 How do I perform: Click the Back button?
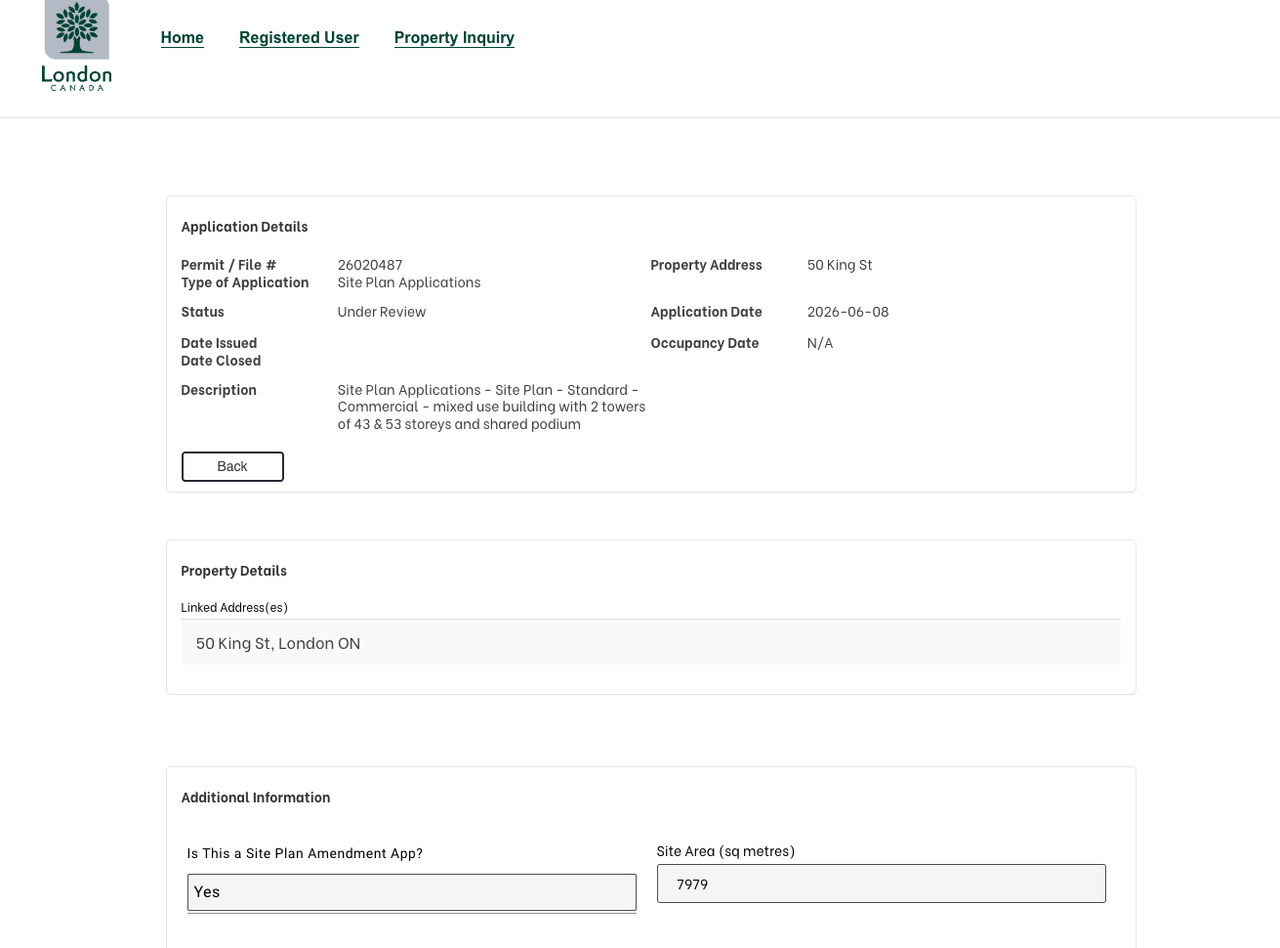tap(233, 467)
